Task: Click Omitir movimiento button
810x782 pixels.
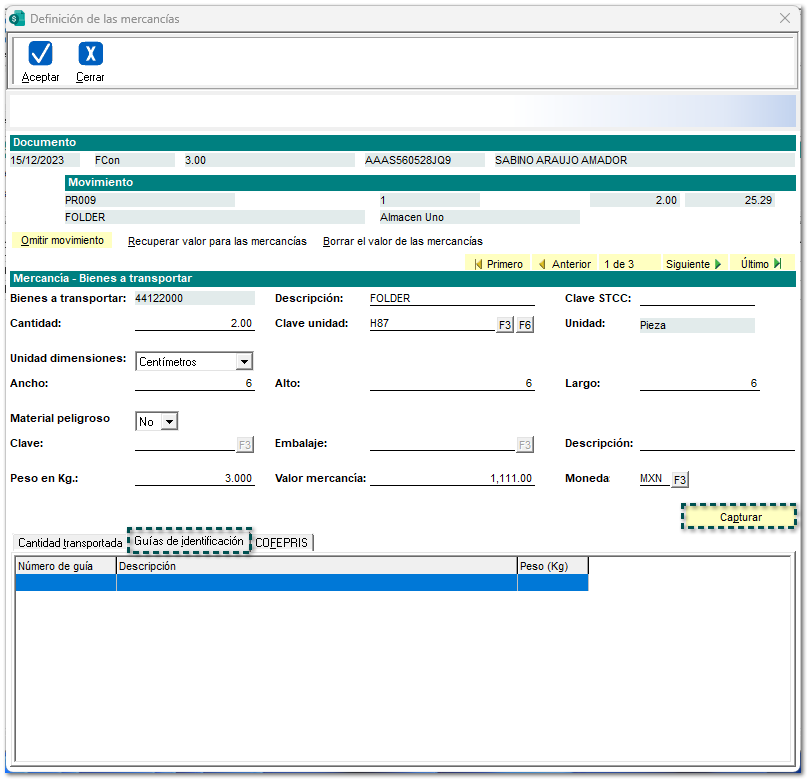Action: [62, 241]
